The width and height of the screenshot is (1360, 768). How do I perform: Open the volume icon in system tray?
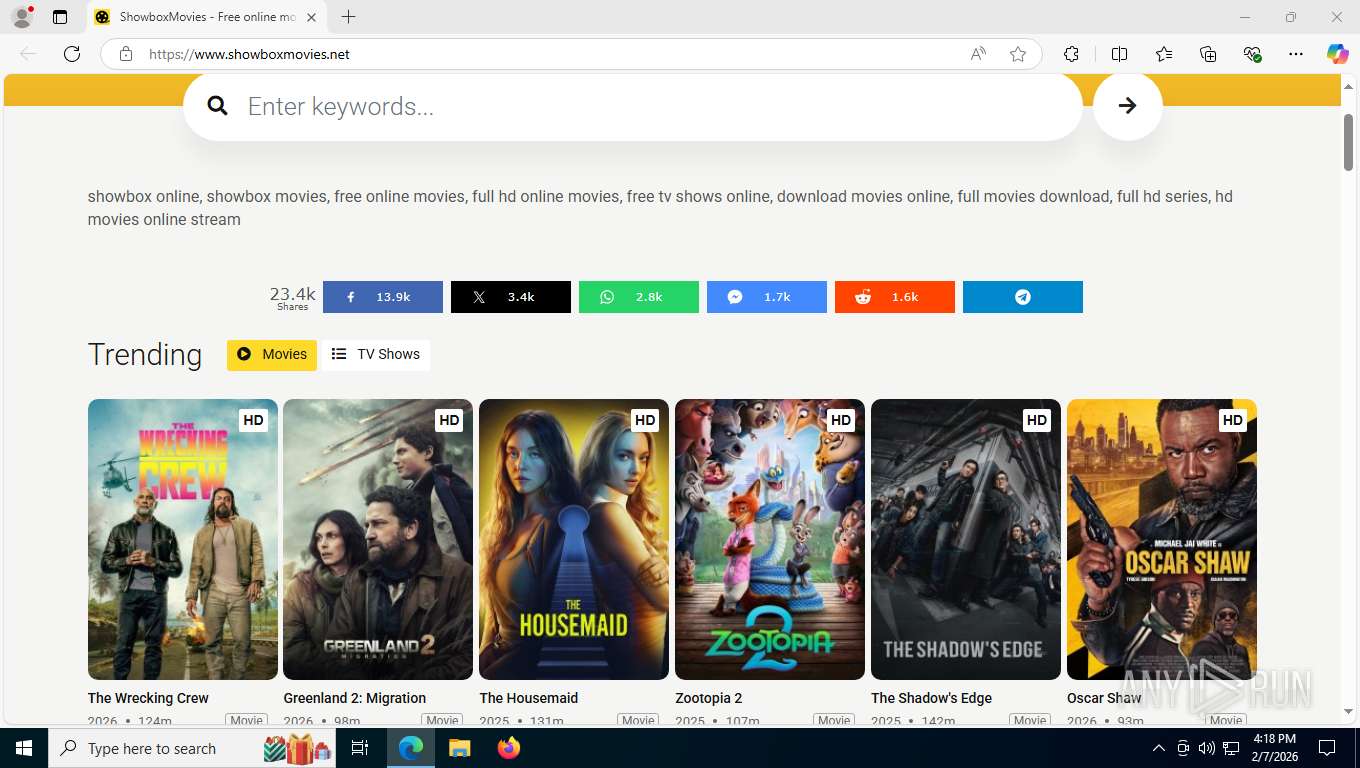tap(1206, 748)
